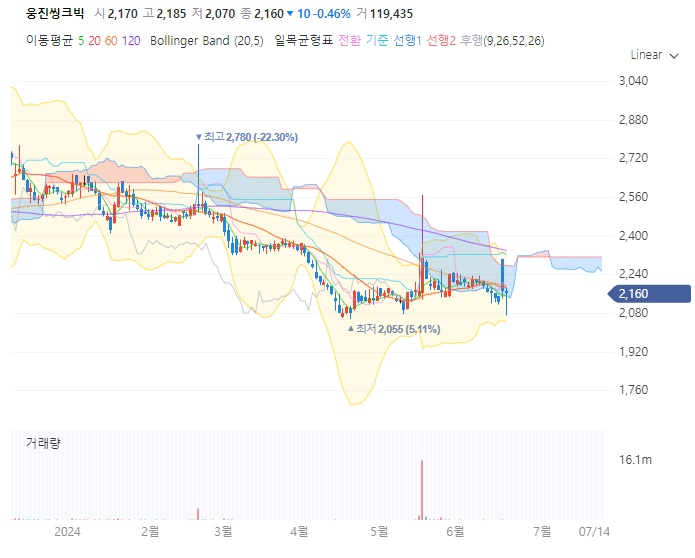The image size is (695, 558).
Task: Open the Linear scale dropdown
Action: (654, 55)
